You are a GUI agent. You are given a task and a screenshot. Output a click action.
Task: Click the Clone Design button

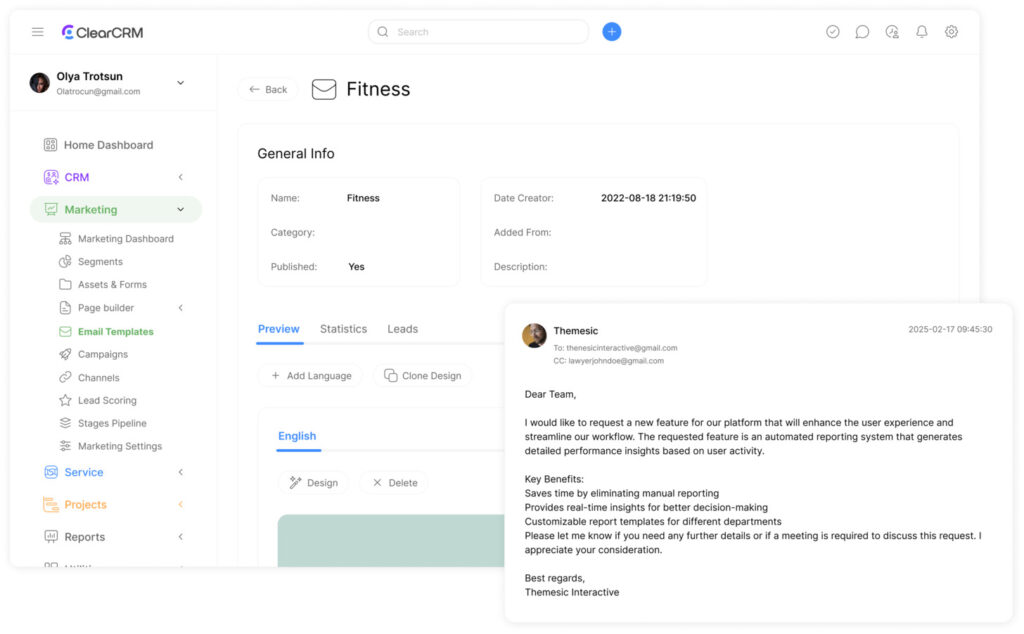pos(422,376)
